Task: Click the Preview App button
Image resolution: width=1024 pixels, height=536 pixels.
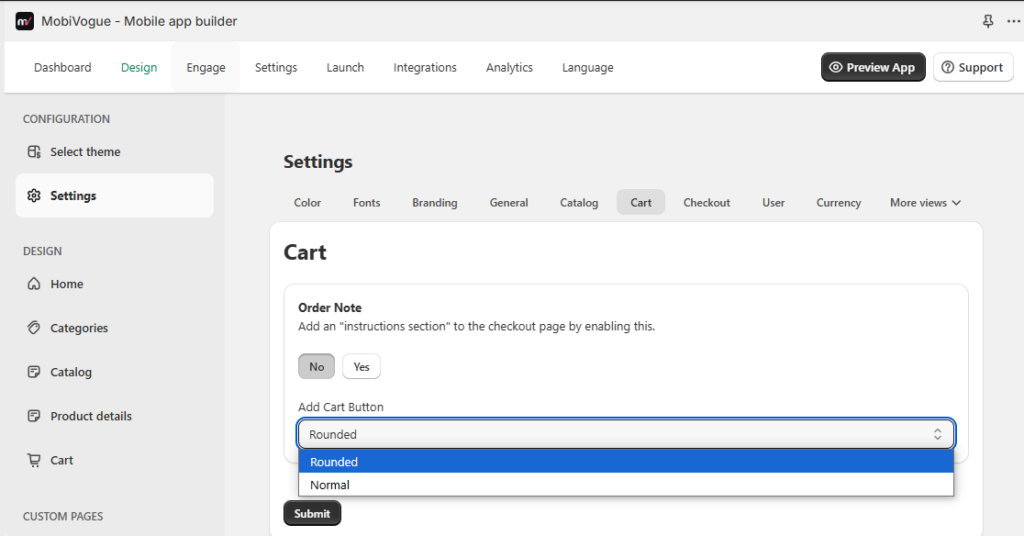Action: (x=873, y=67)
